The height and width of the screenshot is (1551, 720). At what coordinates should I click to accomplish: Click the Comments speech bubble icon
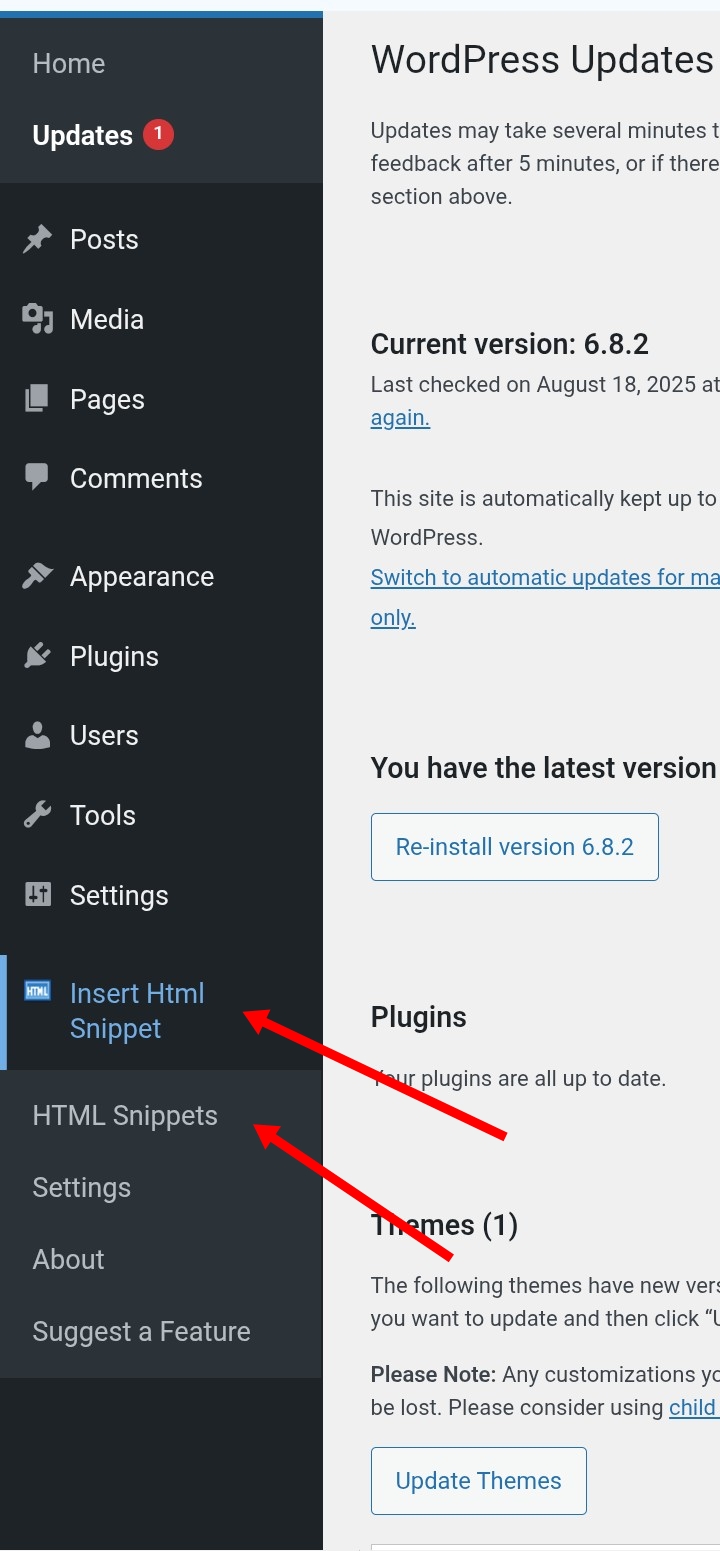coord(37,478)
